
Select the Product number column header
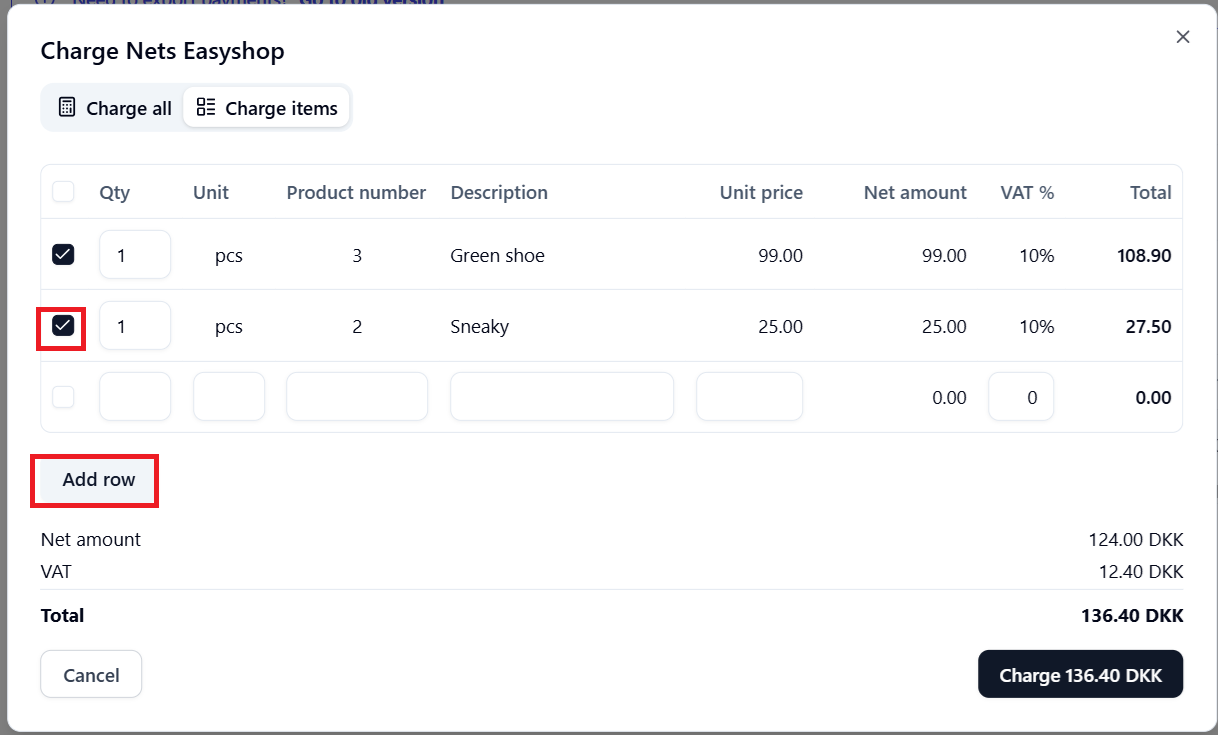click(356, 192)
